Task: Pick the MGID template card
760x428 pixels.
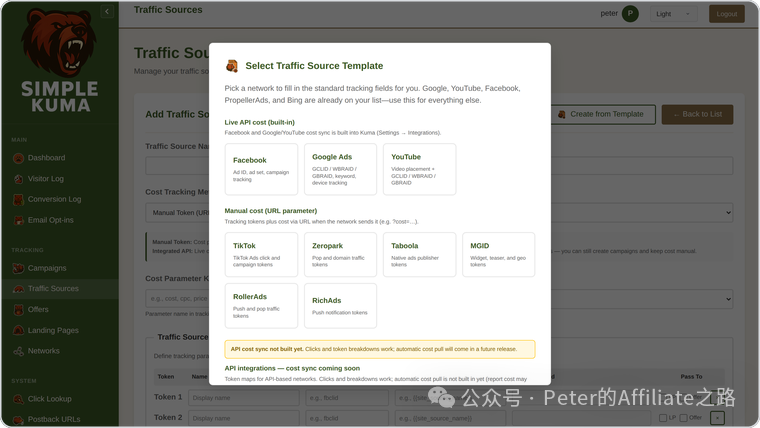Action: [498, 254]
